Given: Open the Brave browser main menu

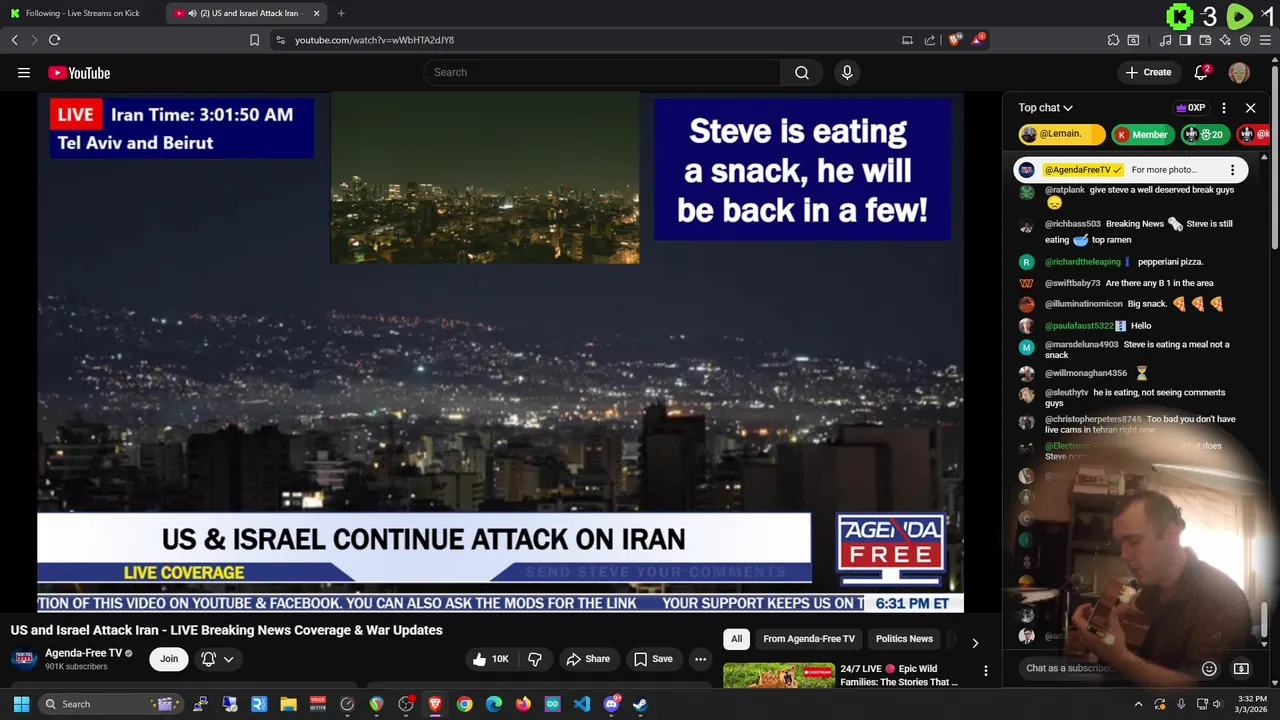Looking at the screenshot, I should pyautogui.click(x=1266, y=40).
